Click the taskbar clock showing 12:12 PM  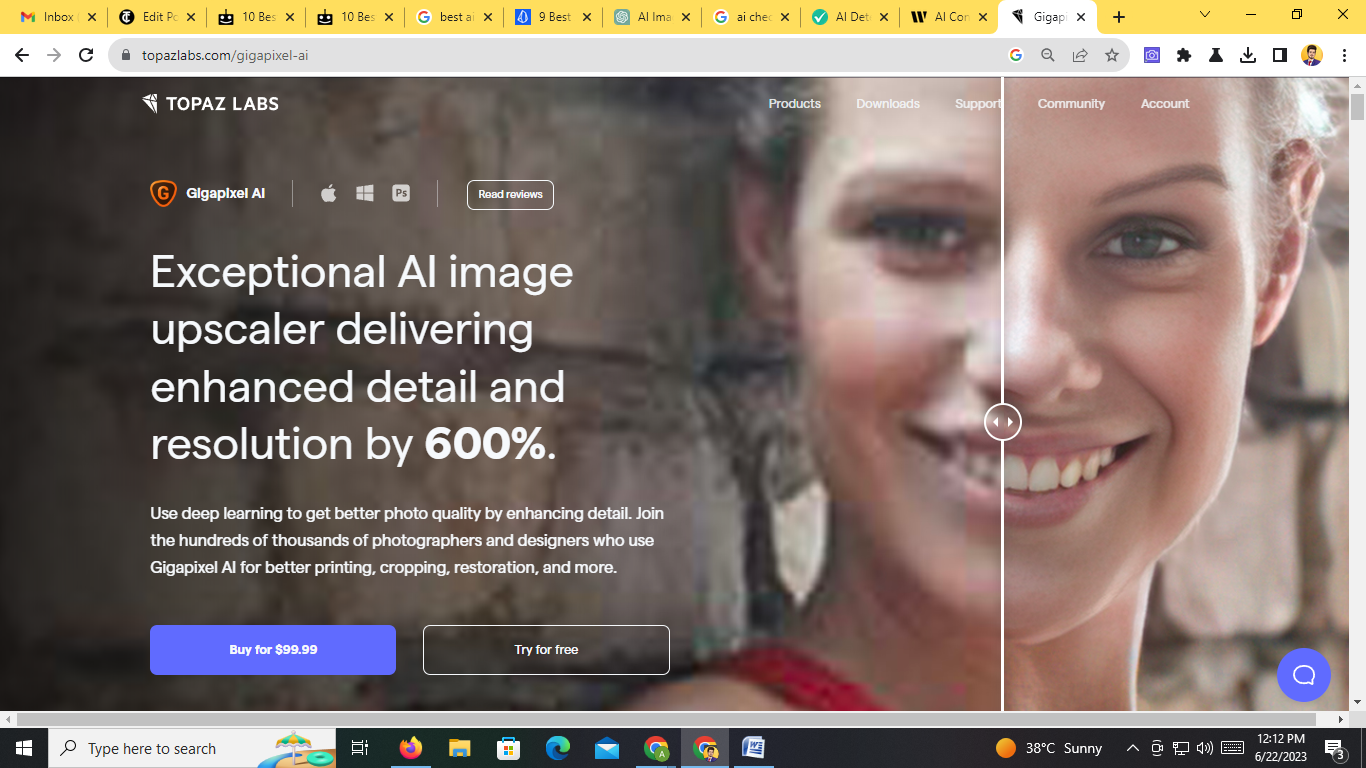coord(1281,748)
